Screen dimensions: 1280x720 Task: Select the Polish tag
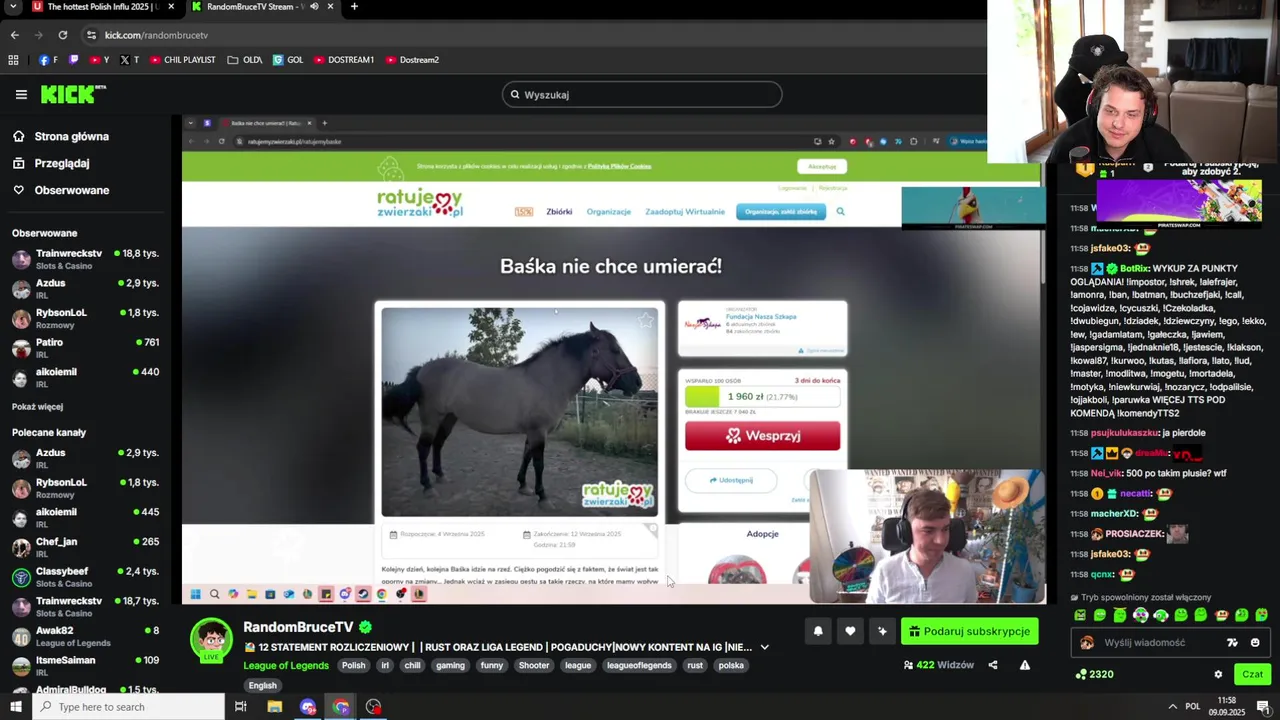tap(354, 666)
